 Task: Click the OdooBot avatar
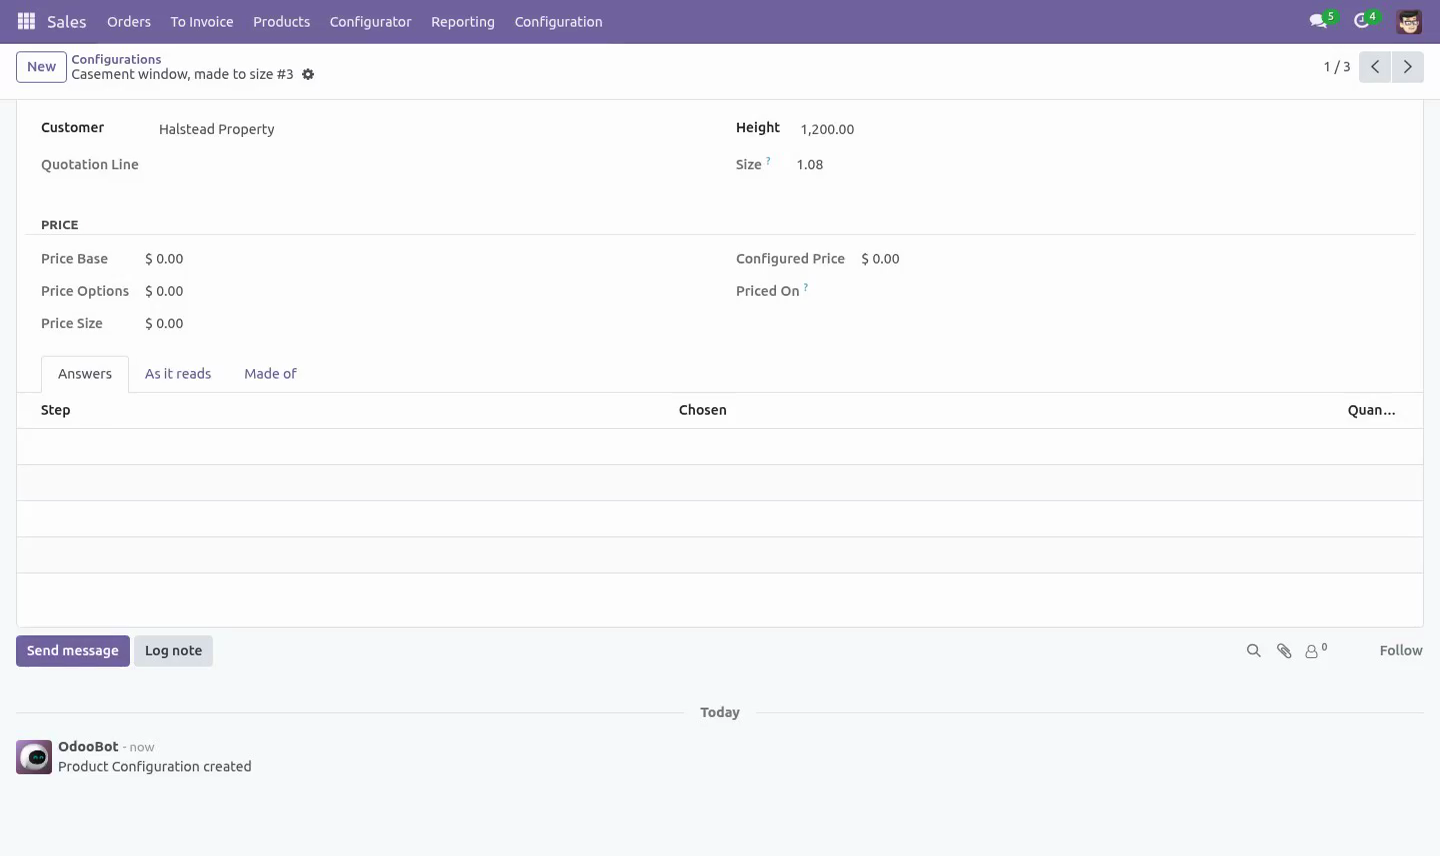pos(34,757)
